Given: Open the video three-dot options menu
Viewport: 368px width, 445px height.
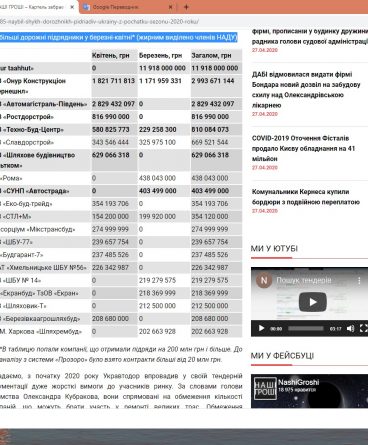Looking at the screenshot, I should point(359,281).
